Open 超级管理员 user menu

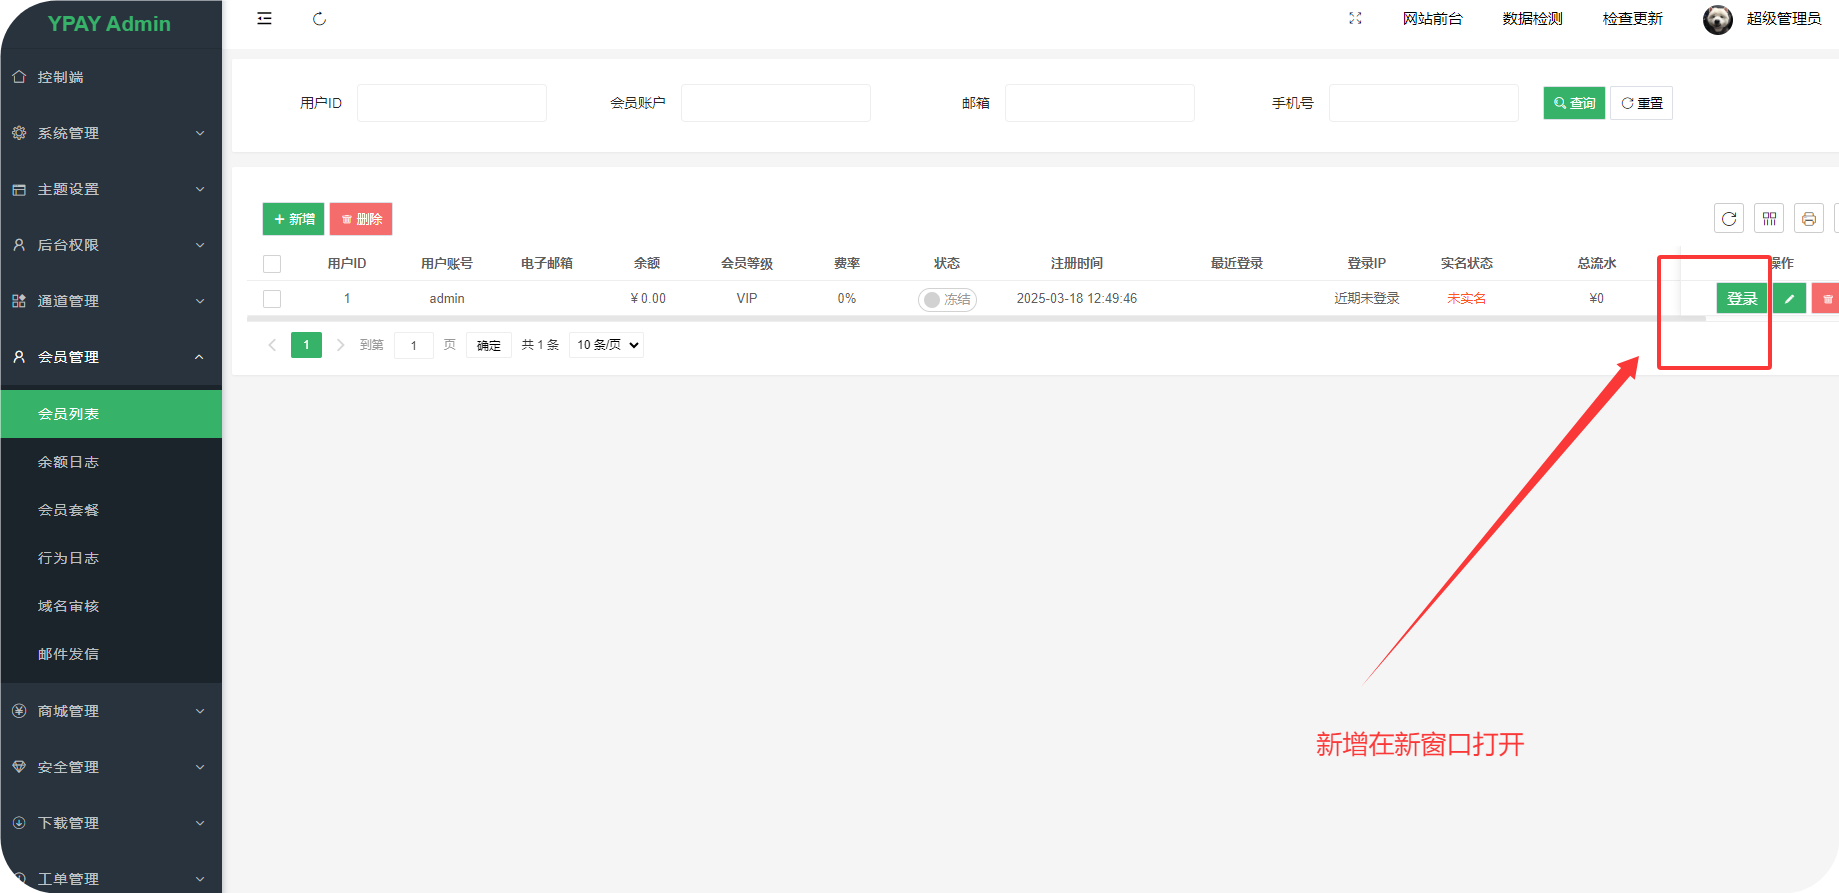click(1783, 19)
